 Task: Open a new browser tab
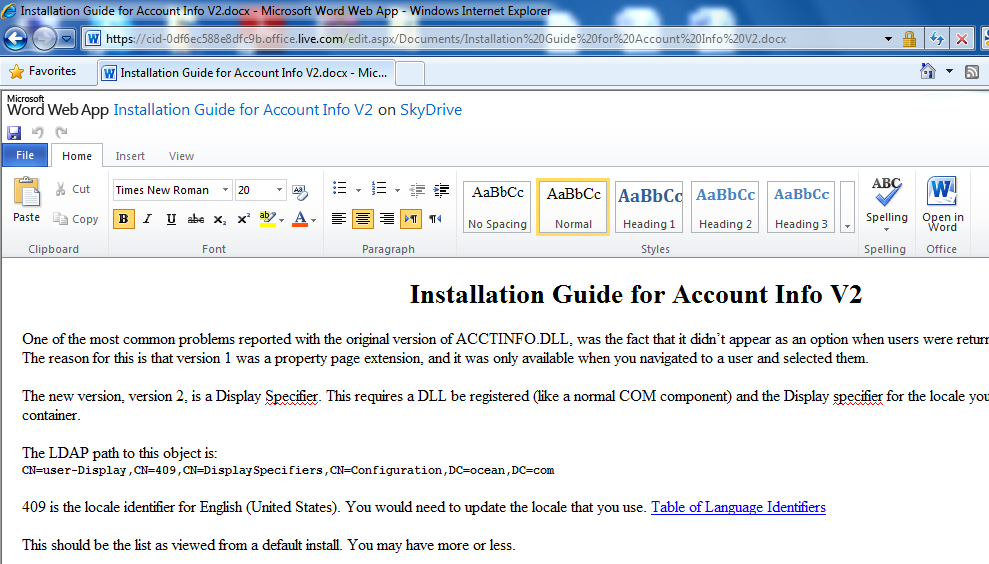[410, 74]
